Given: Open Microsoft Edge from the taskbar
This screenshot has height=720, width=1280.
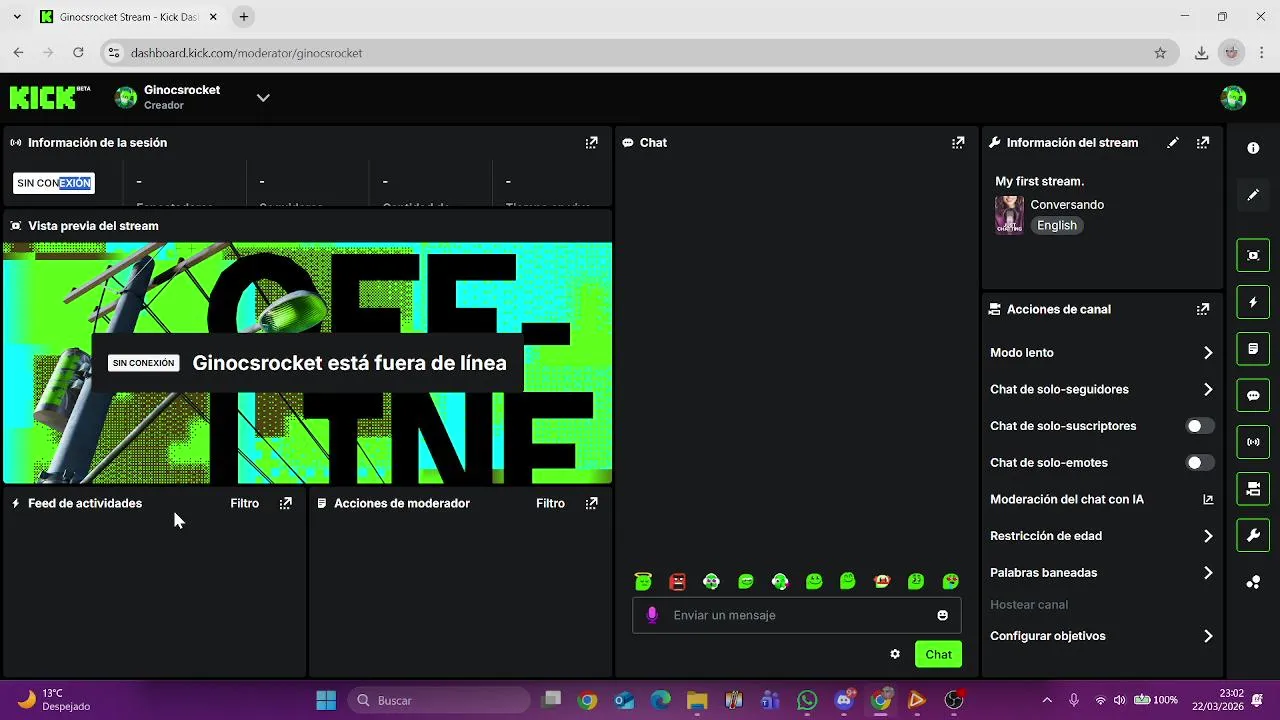Looking at the screenshot, I should click(661, 700).
